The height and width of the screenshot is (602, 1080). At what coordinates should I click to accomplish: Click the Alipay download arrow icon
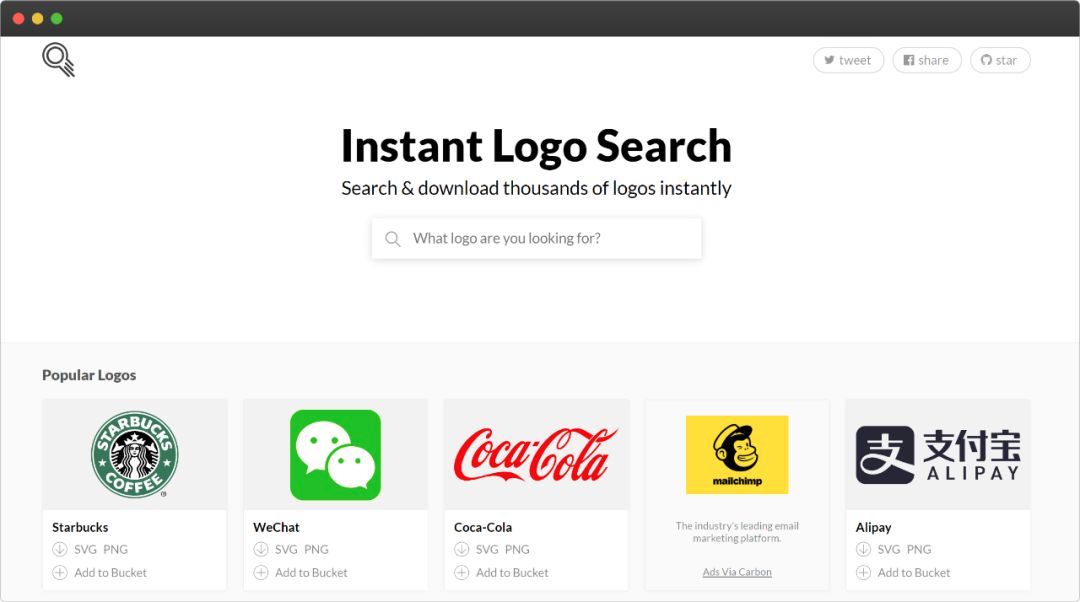point(863,549)
